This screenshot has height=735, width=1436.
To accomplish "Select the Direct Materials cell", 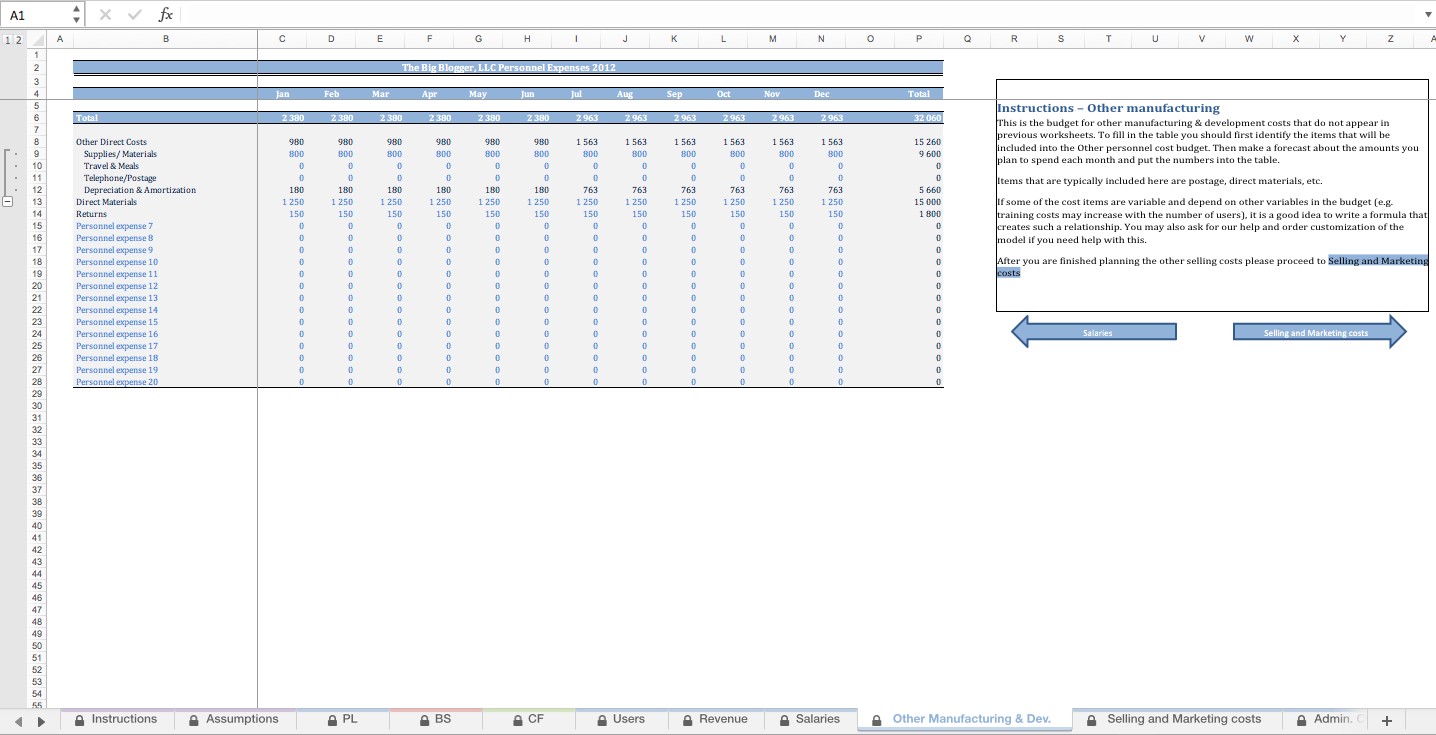I will pos(166,202).
